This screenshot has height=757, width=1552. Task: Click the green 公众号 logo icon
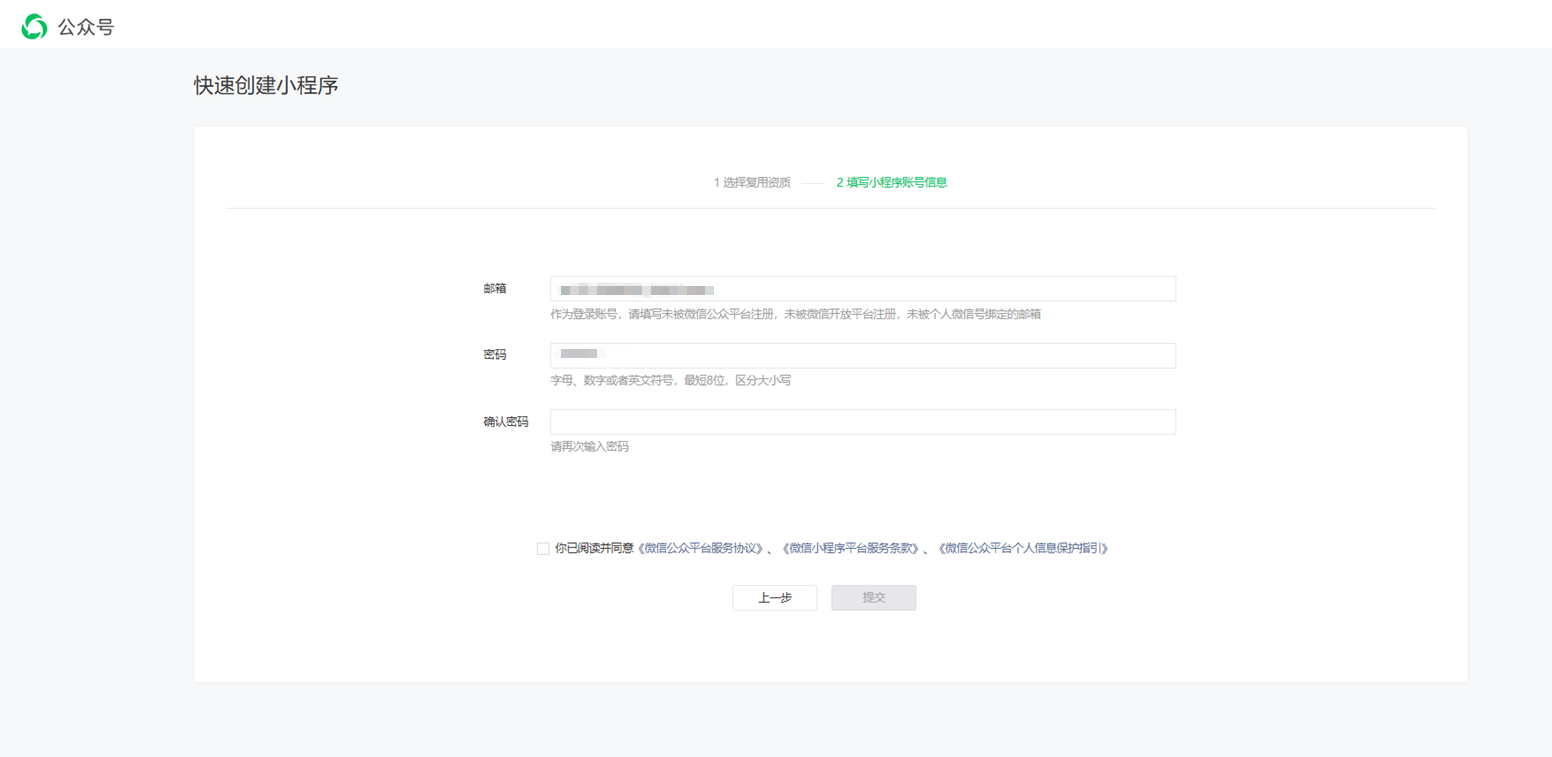coord(34,27)
